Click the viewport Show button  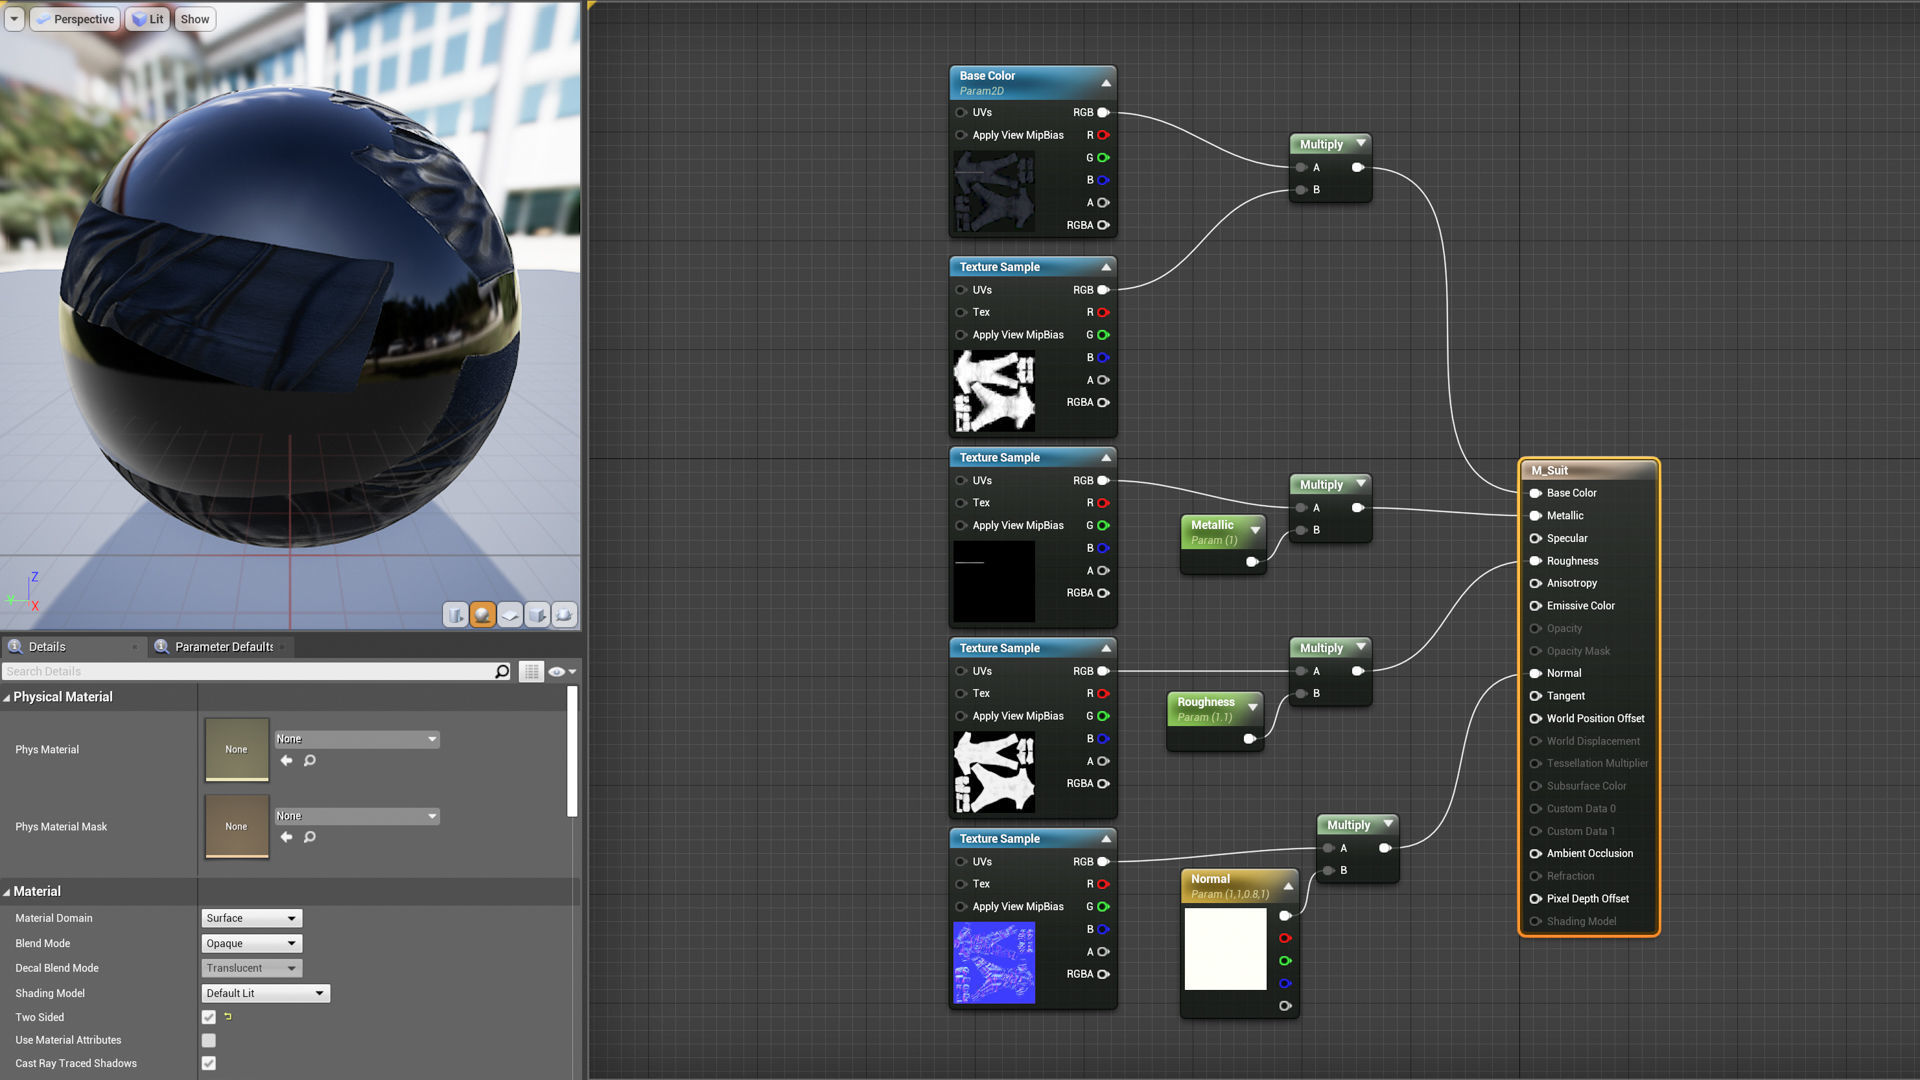tap(195, 19)
